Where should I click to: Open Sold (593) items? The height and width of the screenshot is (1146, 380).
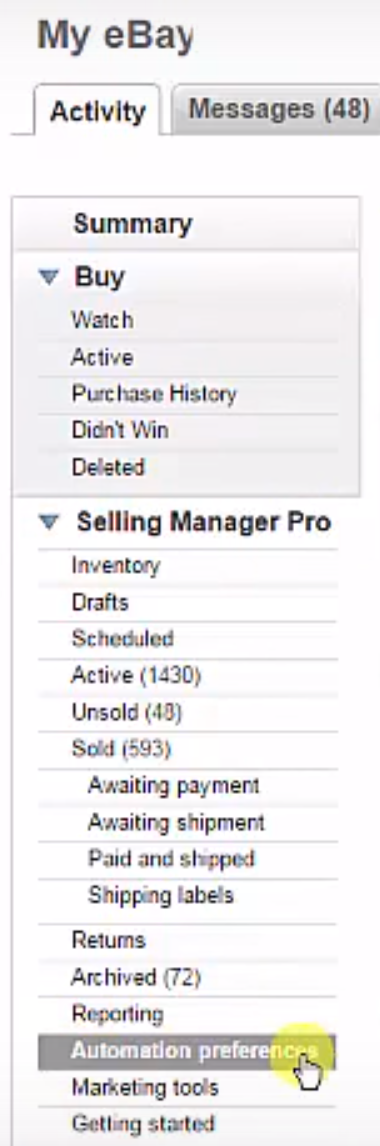pos(121,748)
